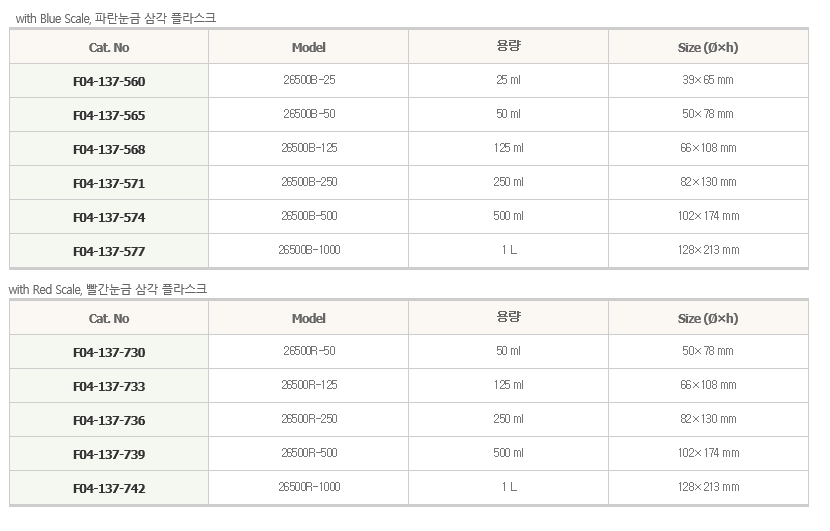
Task: Click Size (Ø×h) header in Red Scale table
Action: pyautogui.click(x=708, y=319)
